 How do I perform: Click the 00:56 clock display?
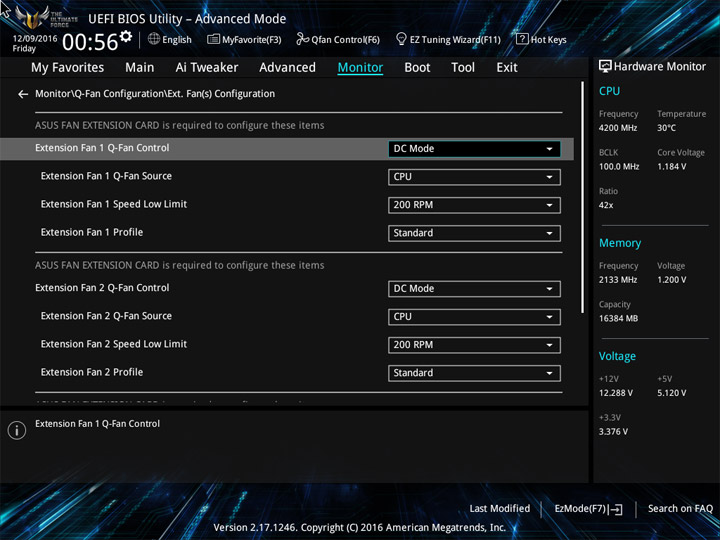pos(90,42)
